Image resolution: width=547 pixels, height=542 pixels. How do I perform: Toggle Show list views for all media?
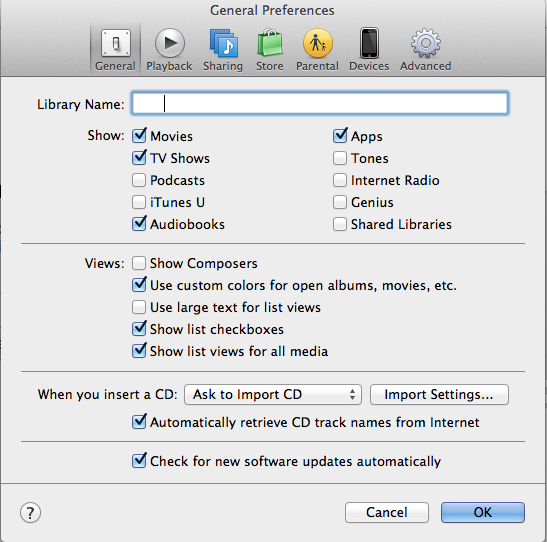tap(139, 351)
